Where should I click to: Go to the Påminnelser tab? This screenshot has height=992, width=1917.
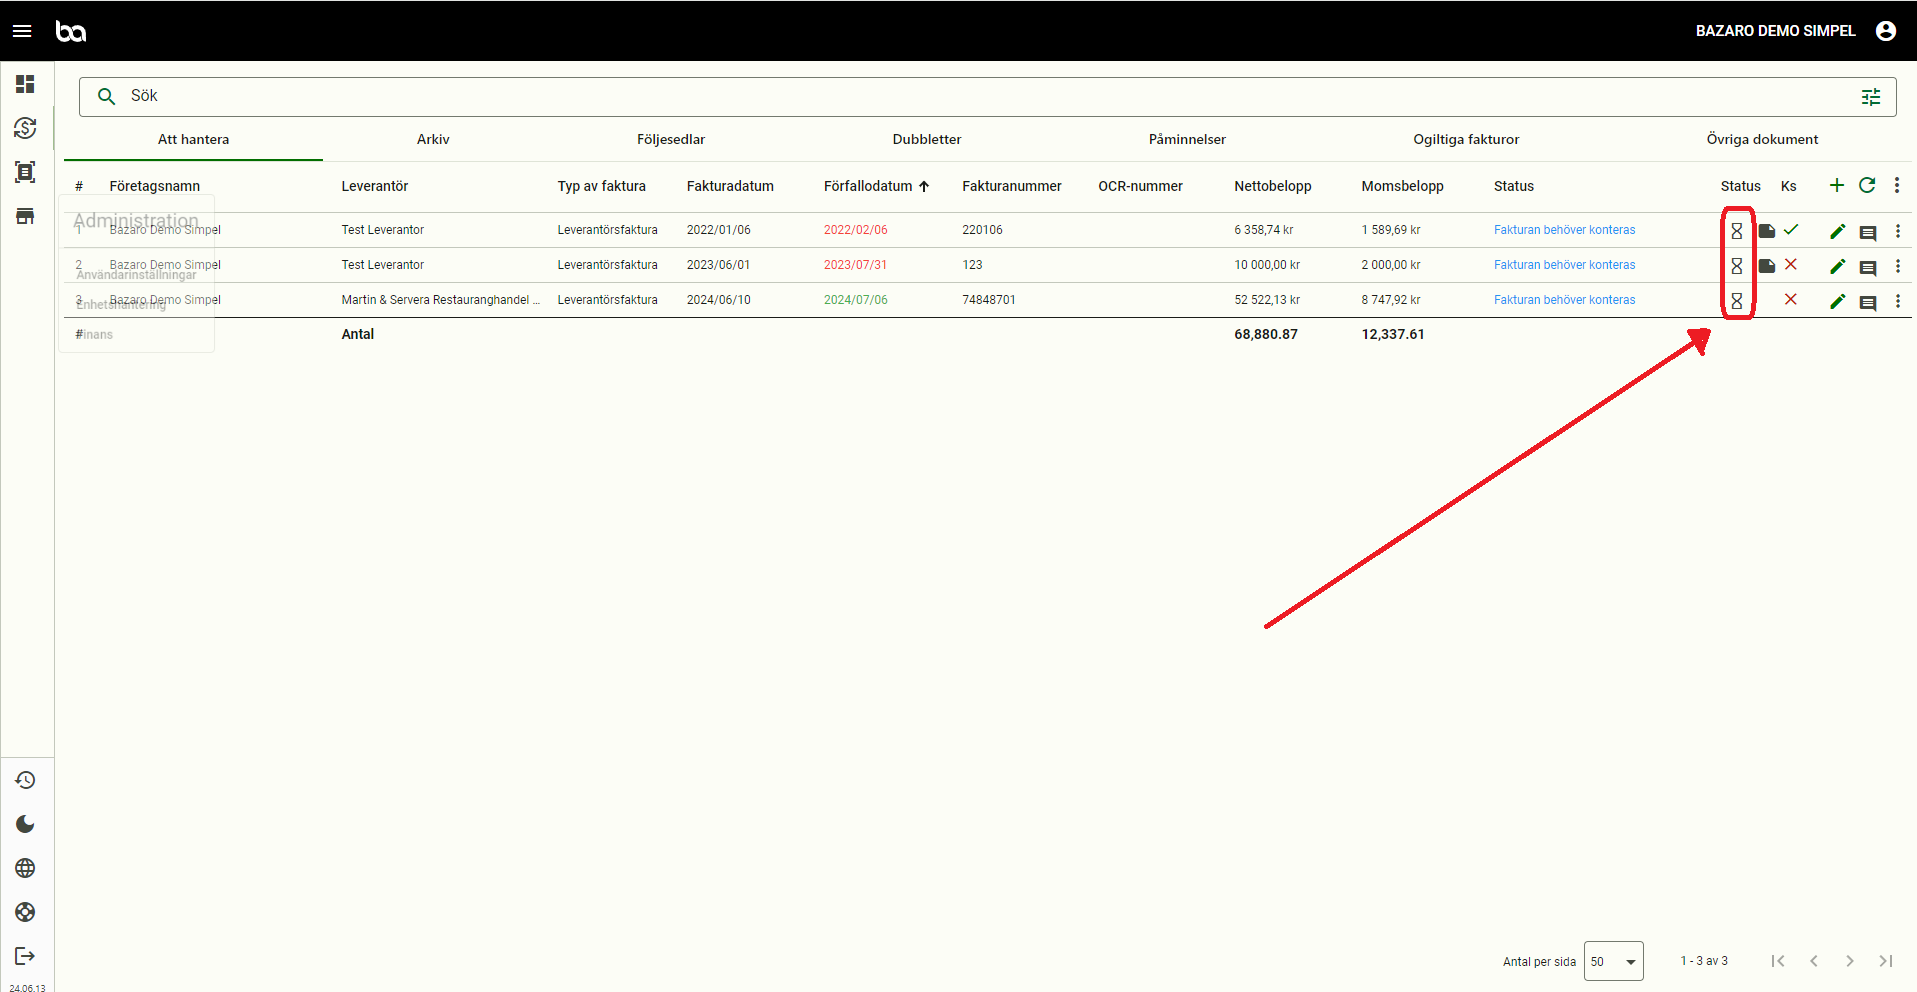click(x=1187, y=140)
